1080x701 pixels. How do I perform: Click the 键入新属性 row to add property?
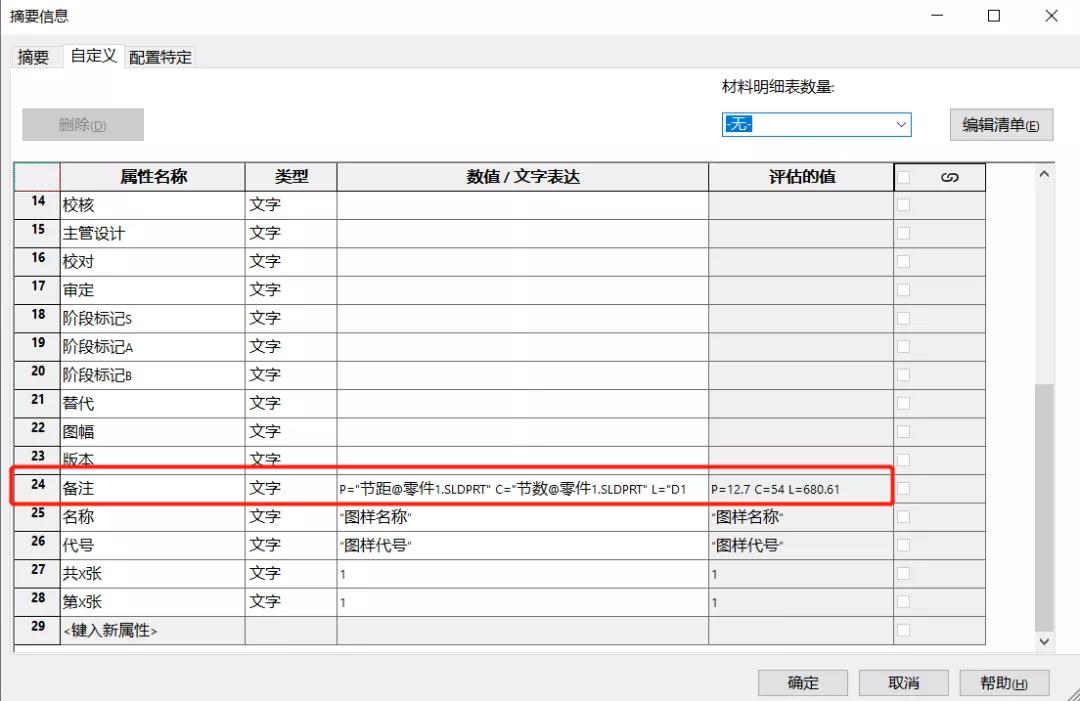[x=150, y=631]
